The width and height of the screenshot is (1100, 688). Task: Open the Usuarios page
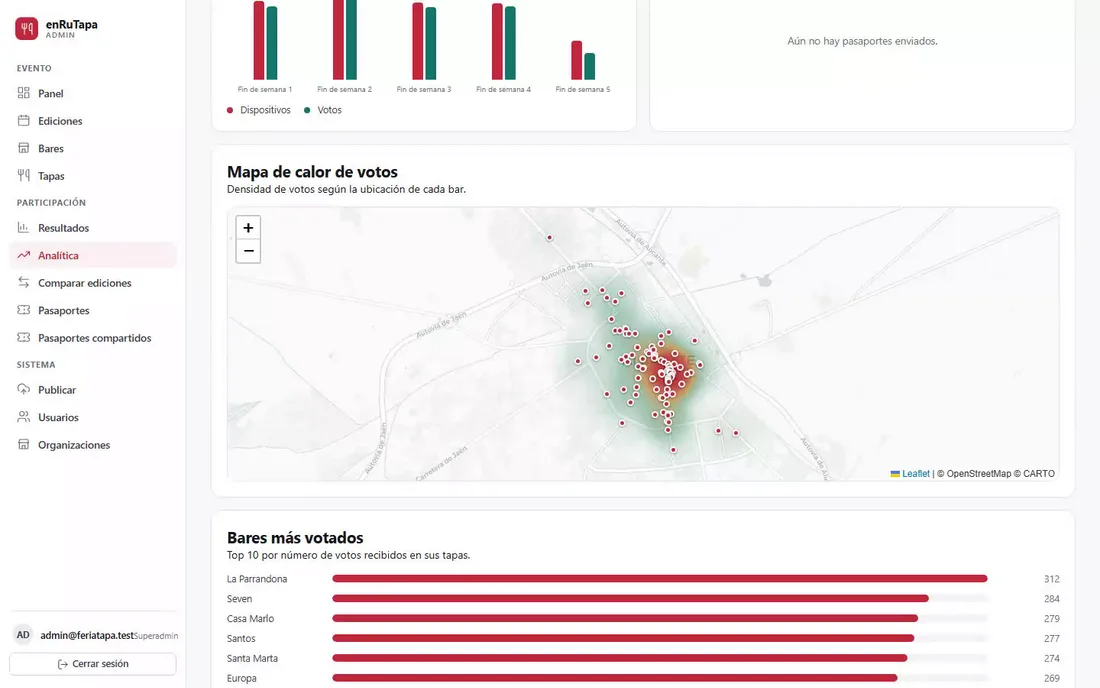click(93, 417)
